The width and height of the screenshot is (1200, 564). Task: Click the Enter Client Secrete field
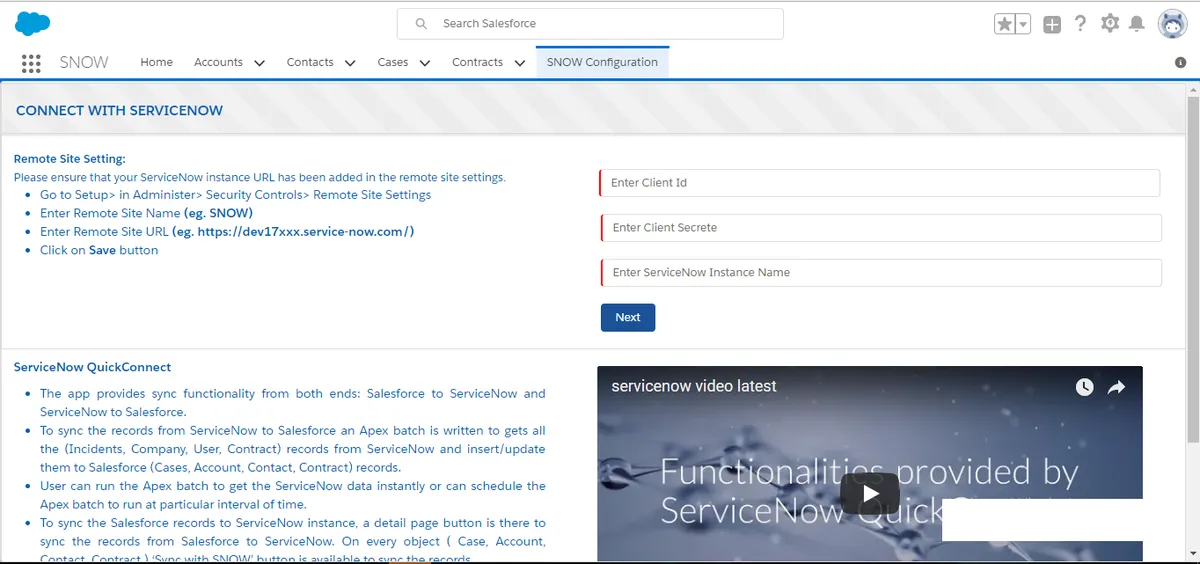(x=880, y=228)
